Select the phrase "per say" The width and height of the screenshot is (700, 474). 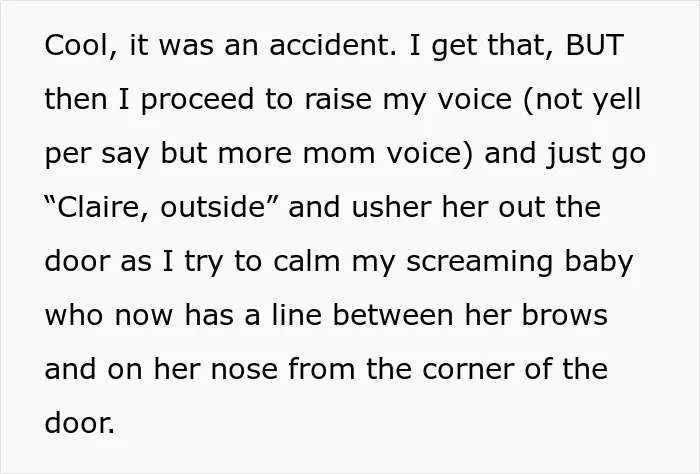coord(96,154)
